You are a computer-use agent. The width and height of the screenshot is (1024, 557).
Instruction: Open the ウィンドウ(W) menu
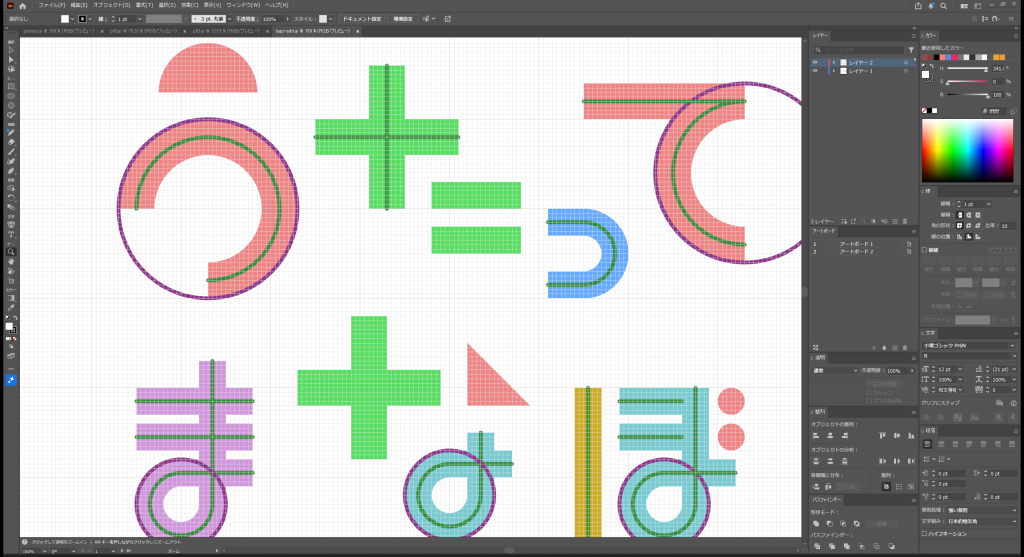coord(243,5)
